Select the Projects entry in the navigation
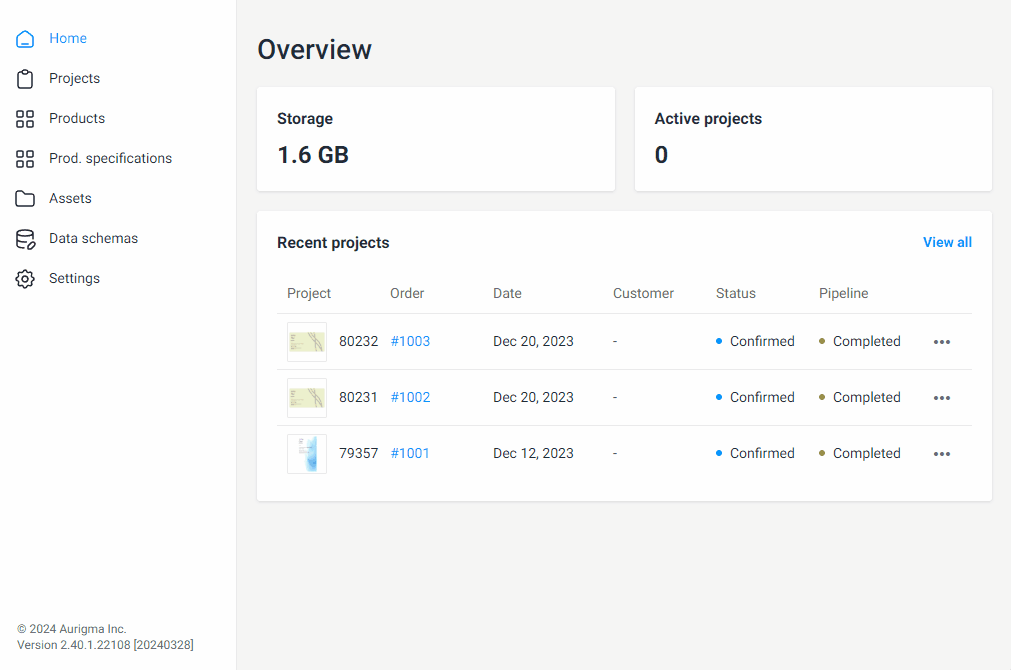This screenshot has width=1011, height=670. pos(73,78)
